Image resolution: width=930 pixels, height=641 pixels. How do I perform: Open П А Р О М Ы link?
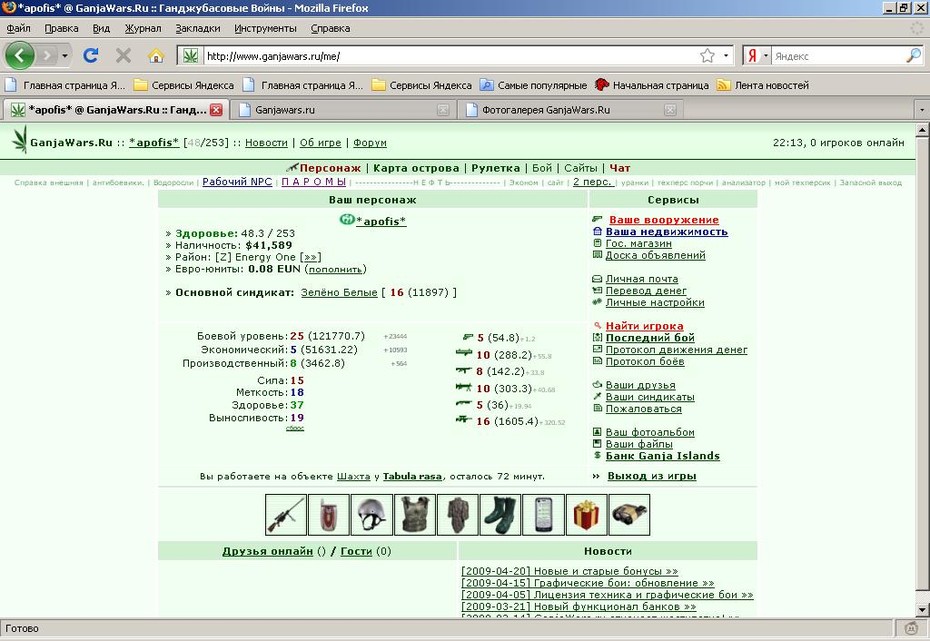coord(313,181)
